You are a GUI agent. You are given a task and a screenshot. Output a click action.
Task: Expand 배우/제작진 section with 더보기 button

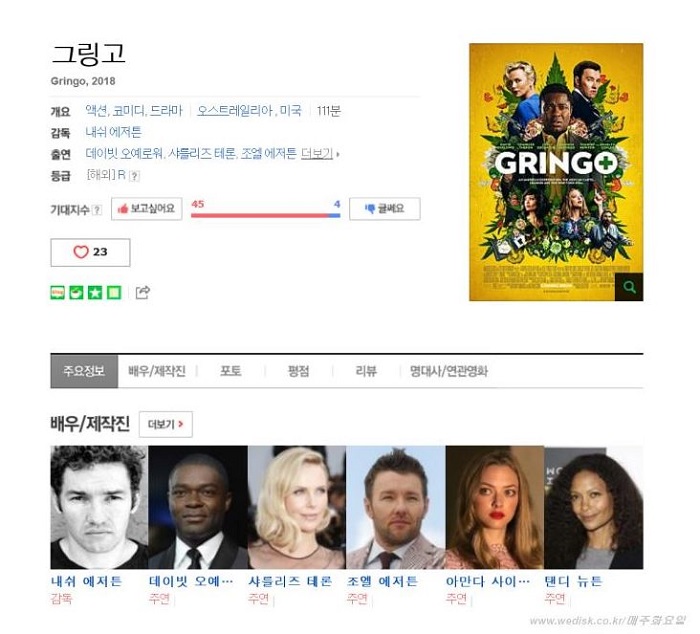166,424
